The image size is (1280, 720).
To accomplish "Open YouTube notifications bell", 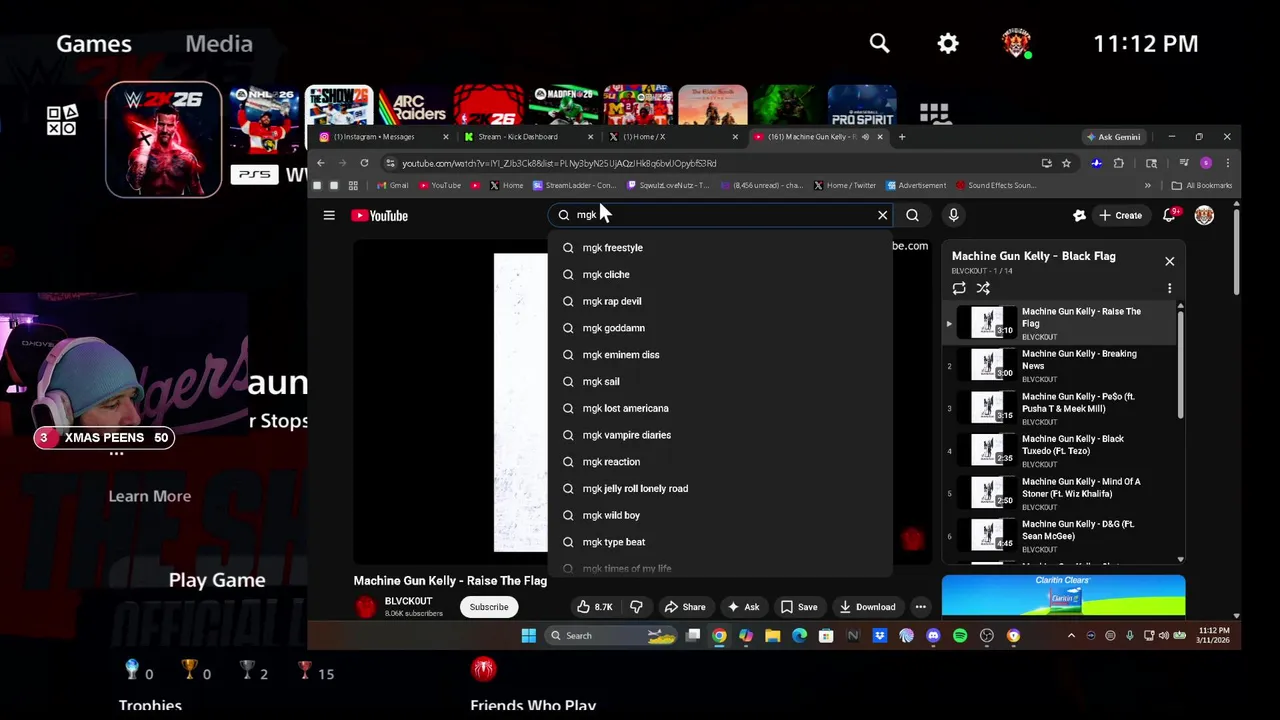I will pyautogui.click(x=1169, y=215).
